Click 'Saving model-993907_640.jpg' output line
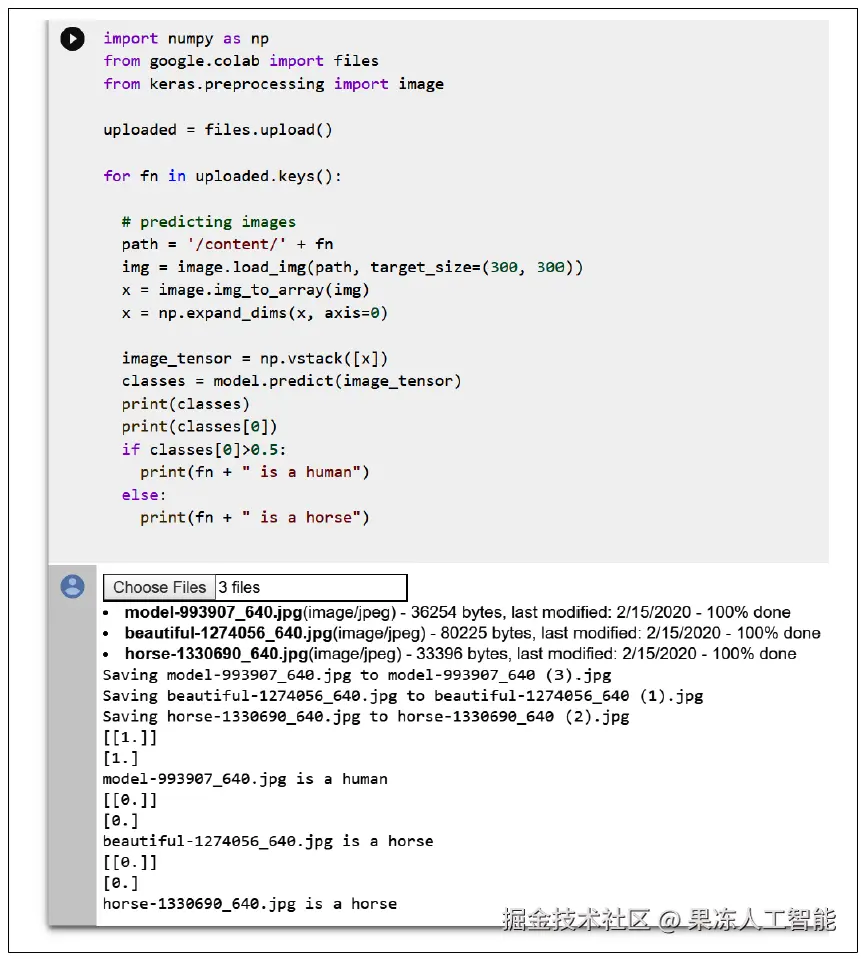The image size is (862, 959). (x=357, y=675)
